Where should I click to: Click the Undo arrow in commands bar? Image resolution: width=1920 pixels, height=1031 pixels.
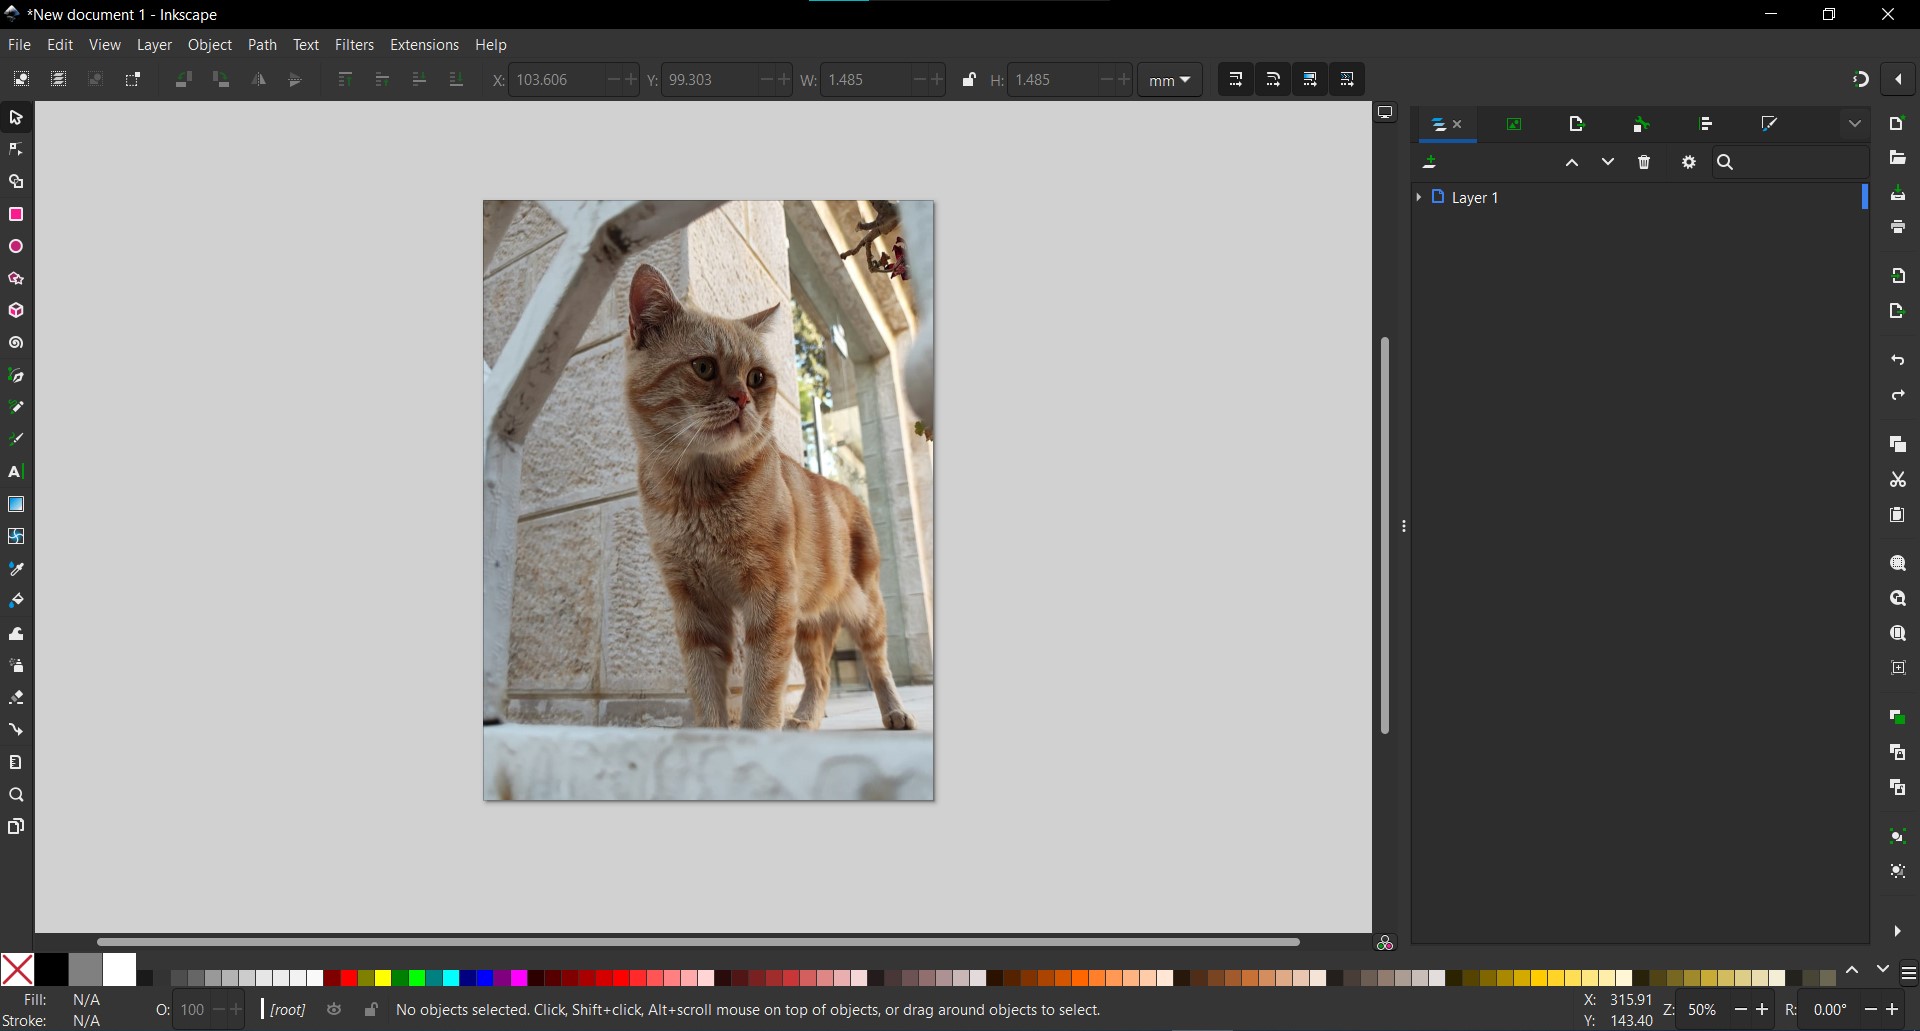pyautogui.click(x=1898, y=360)
